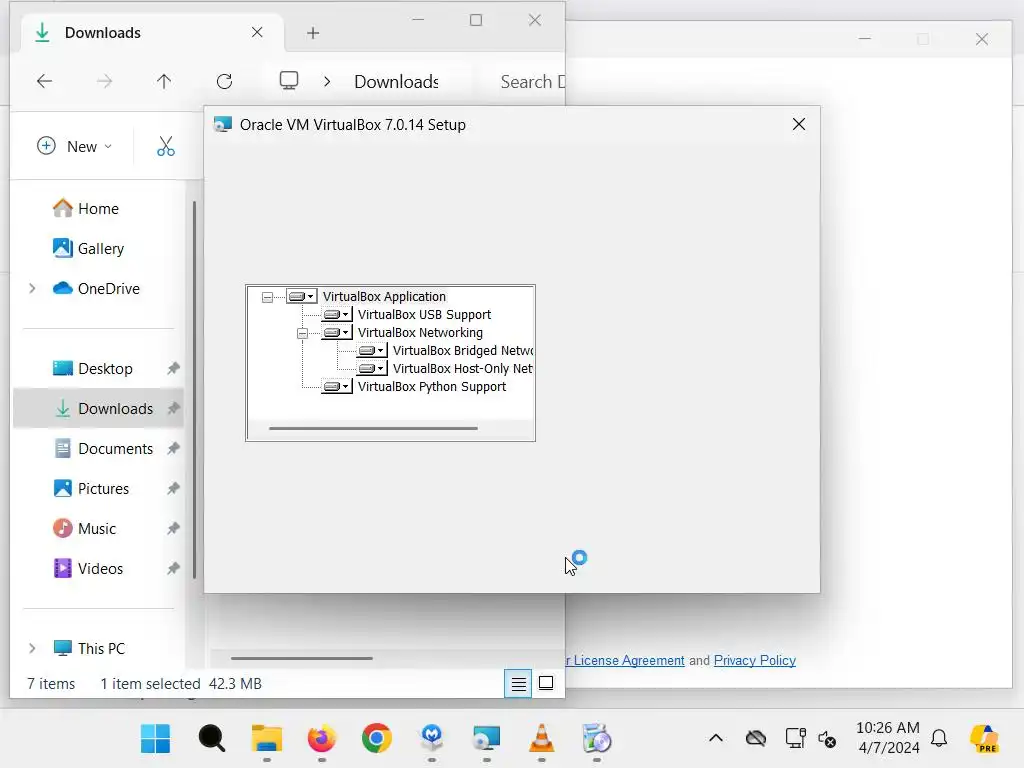Image resolution: width=1024 pixels, height=768 pixels.
Task: Open the New dropdown in File Explorer
Action: pyautogui.click(x=74, y=146)
